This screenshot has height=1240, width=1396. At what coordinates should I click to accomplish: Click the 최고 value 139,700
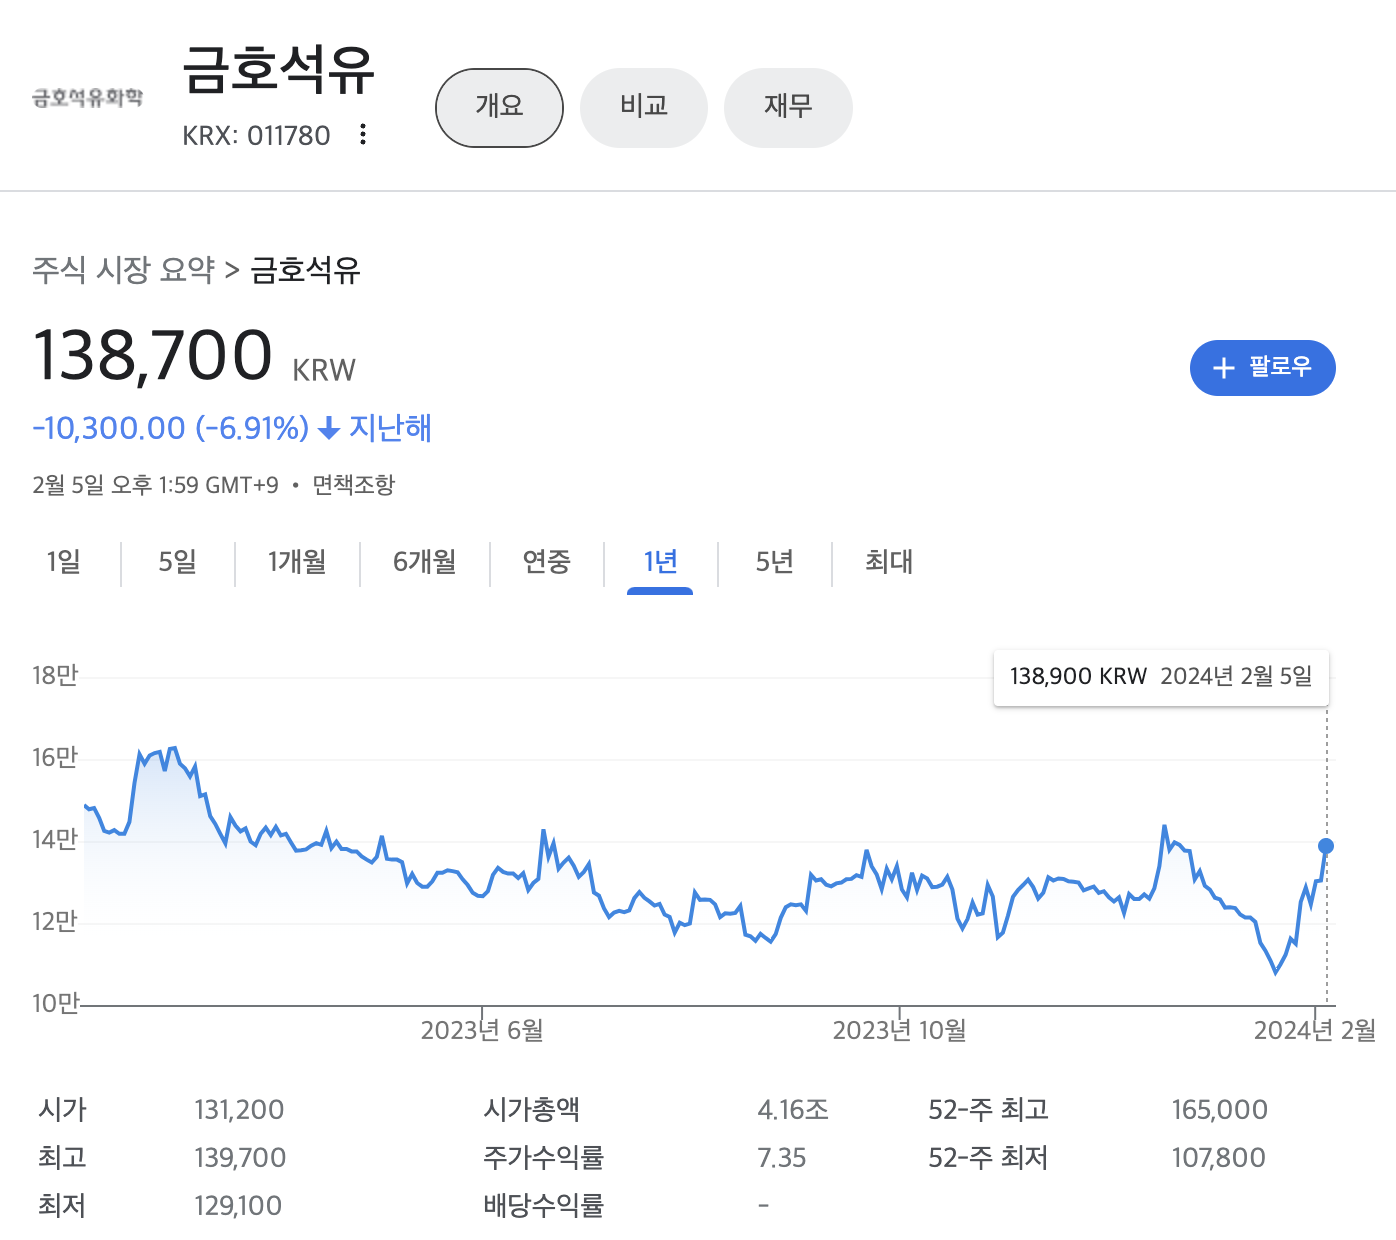[x=240, y=1158]
